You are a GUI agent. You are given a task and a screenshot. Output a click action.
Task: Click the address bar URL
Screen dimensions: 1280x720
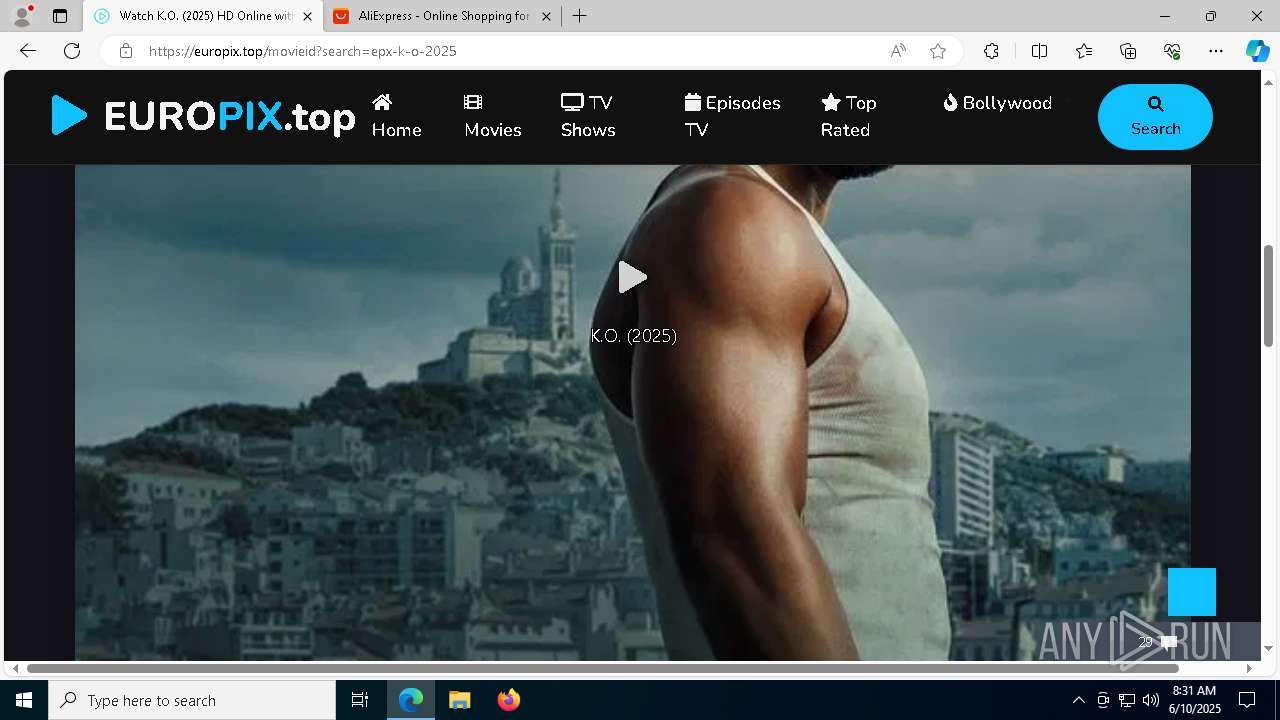[x=302, y=51]
